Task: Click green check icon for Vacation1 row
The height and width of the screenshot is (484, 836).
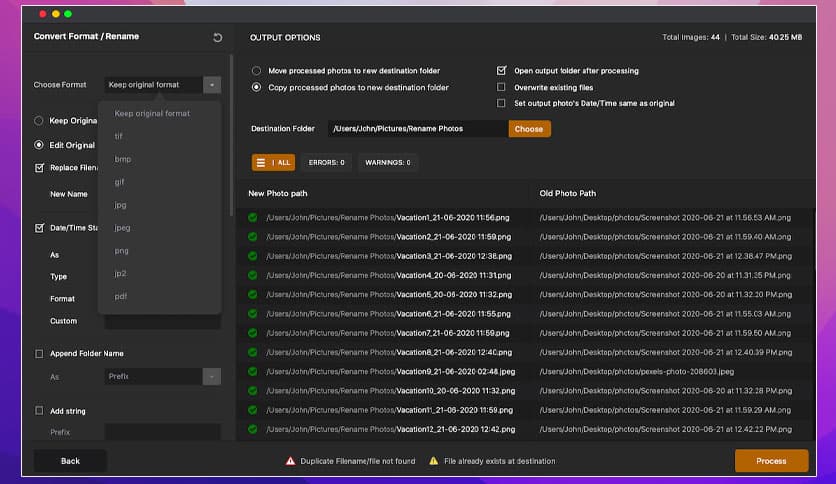Action: click(x=253, y=217)
